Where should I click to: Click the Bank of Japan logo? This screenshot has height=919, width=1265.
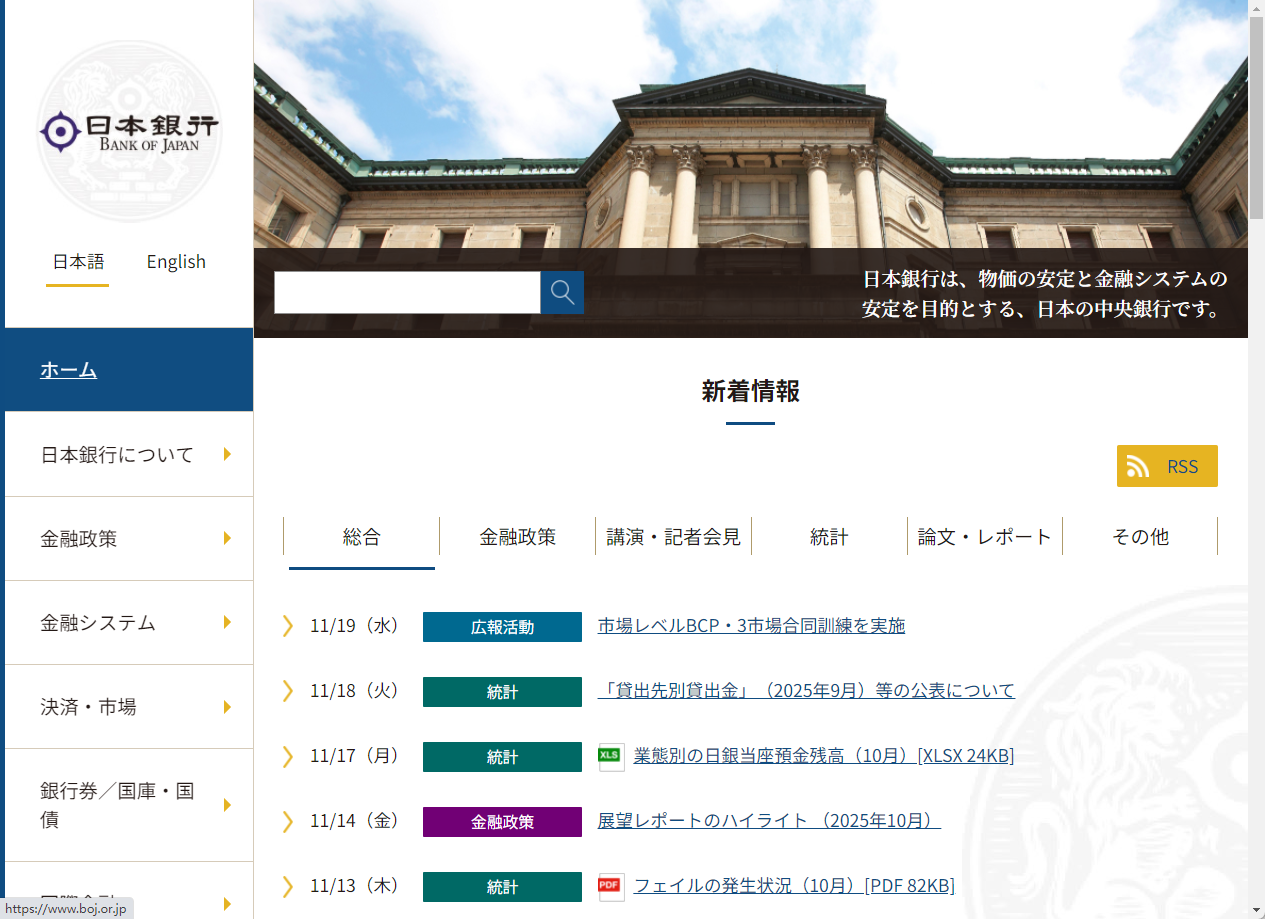tap(128, 130)
